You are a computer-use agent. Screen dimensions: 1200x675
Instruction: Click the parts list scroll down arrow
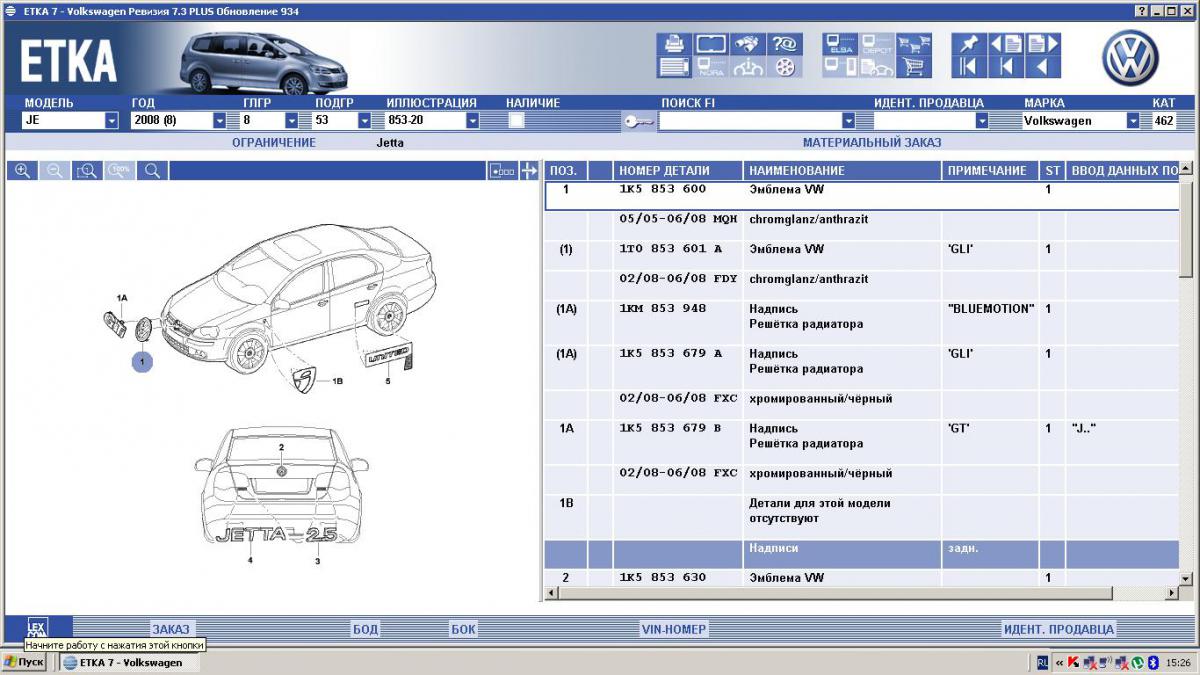tap(1186, 578)
